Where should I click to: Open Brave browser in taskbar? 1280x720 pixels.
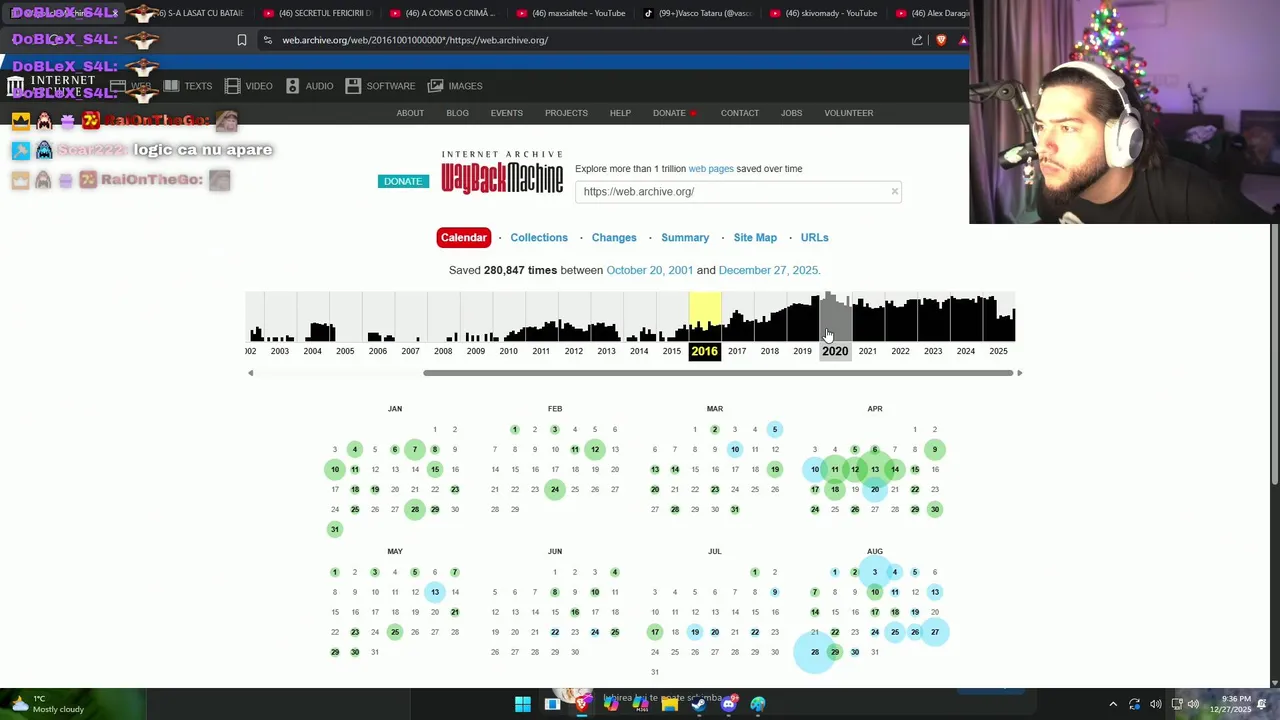[582, 704]
